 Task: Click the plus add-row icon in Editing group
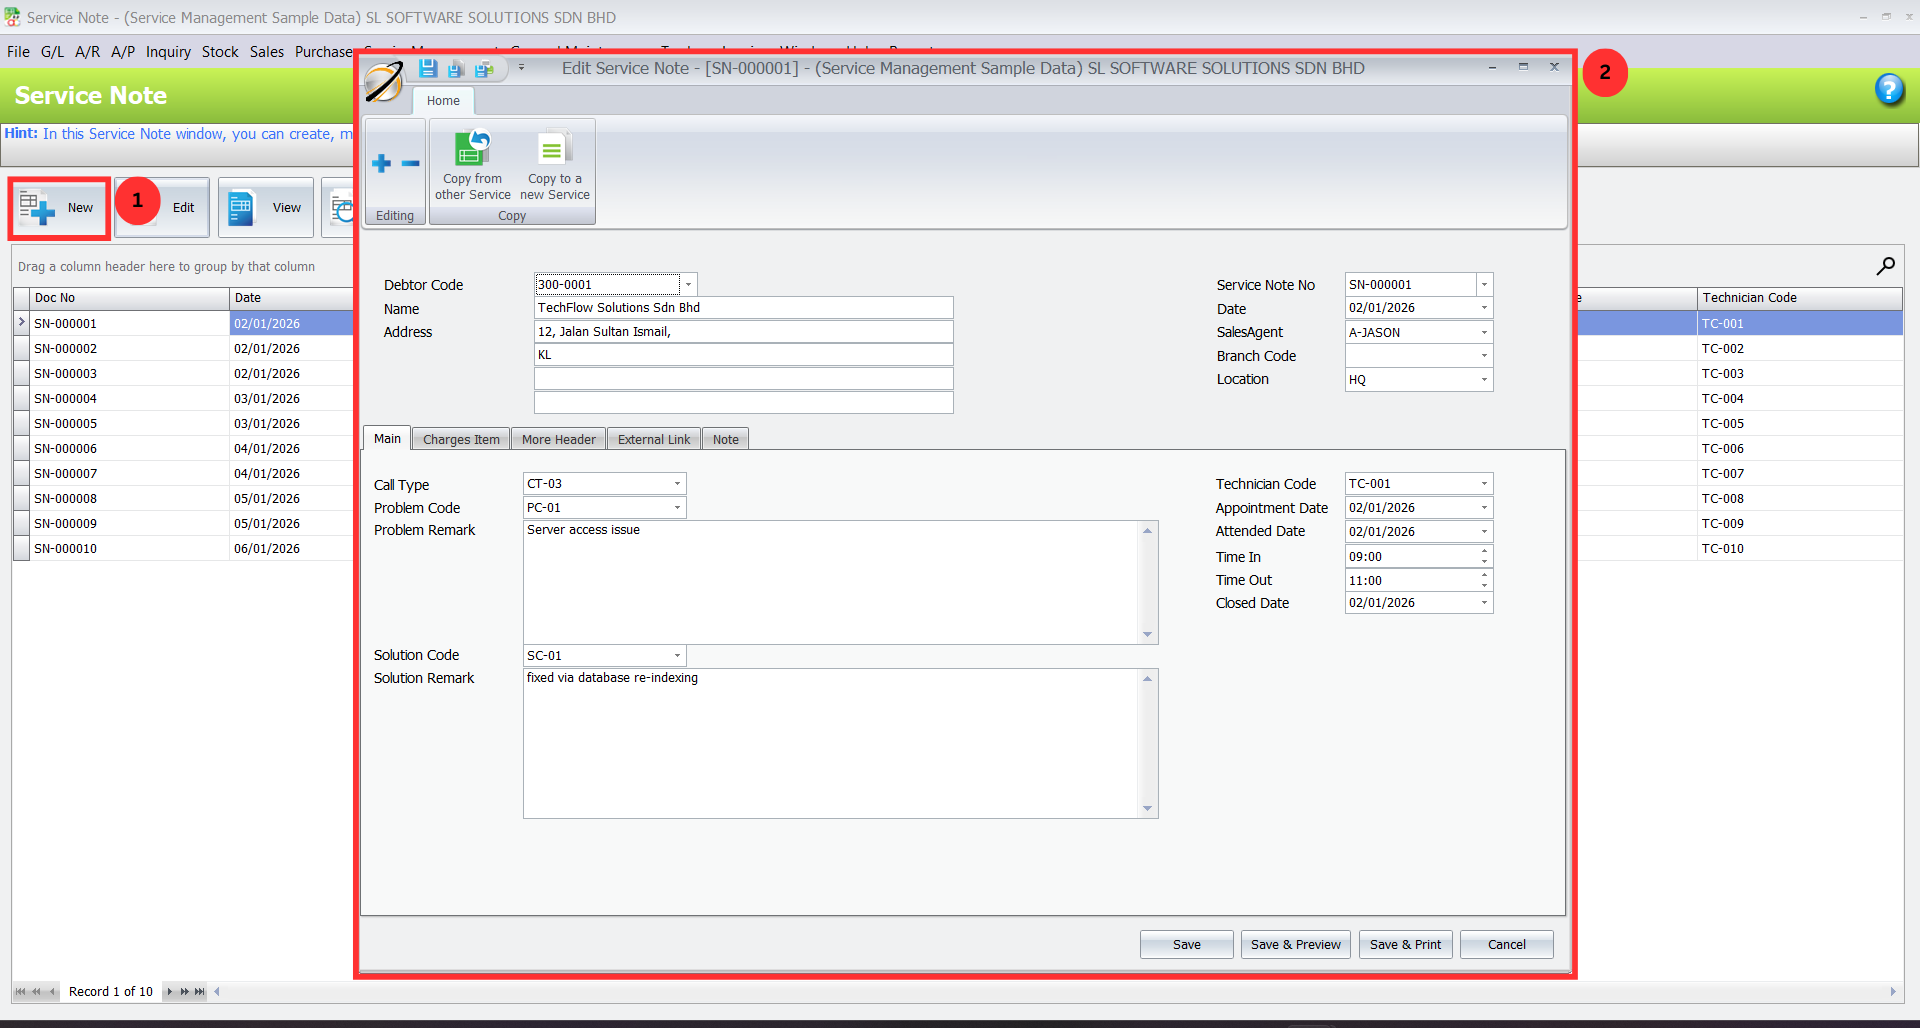click(x=382, y=163)
